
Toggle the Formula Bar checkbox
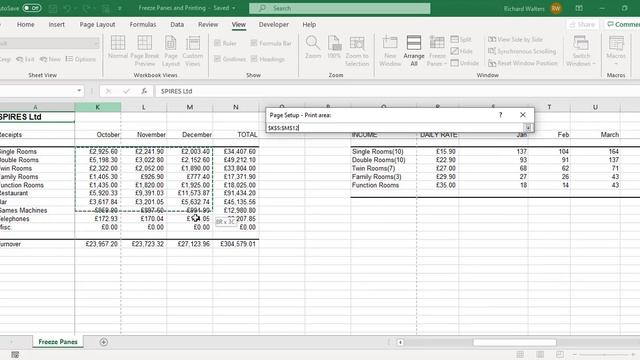click(271, 43)
